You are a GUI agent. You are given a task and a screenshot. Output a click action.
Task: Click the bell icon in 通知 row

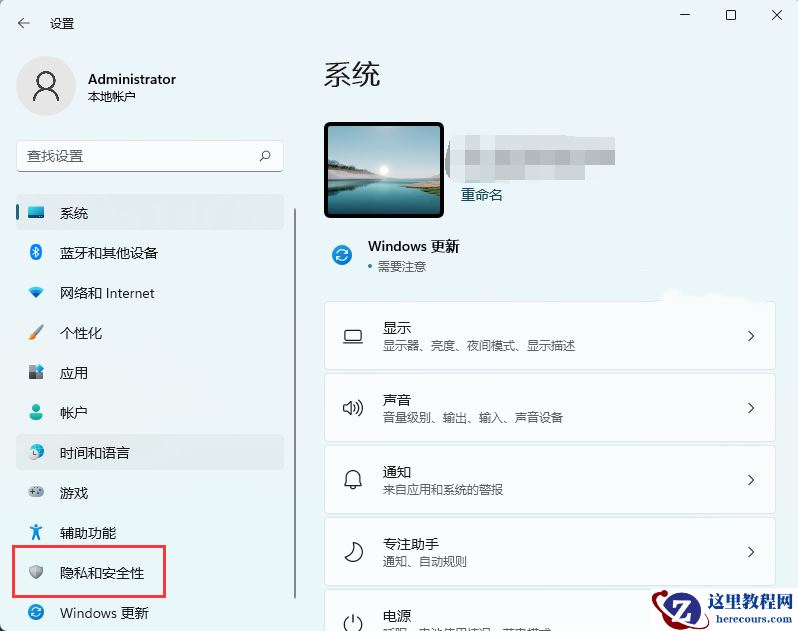[353, 480]
